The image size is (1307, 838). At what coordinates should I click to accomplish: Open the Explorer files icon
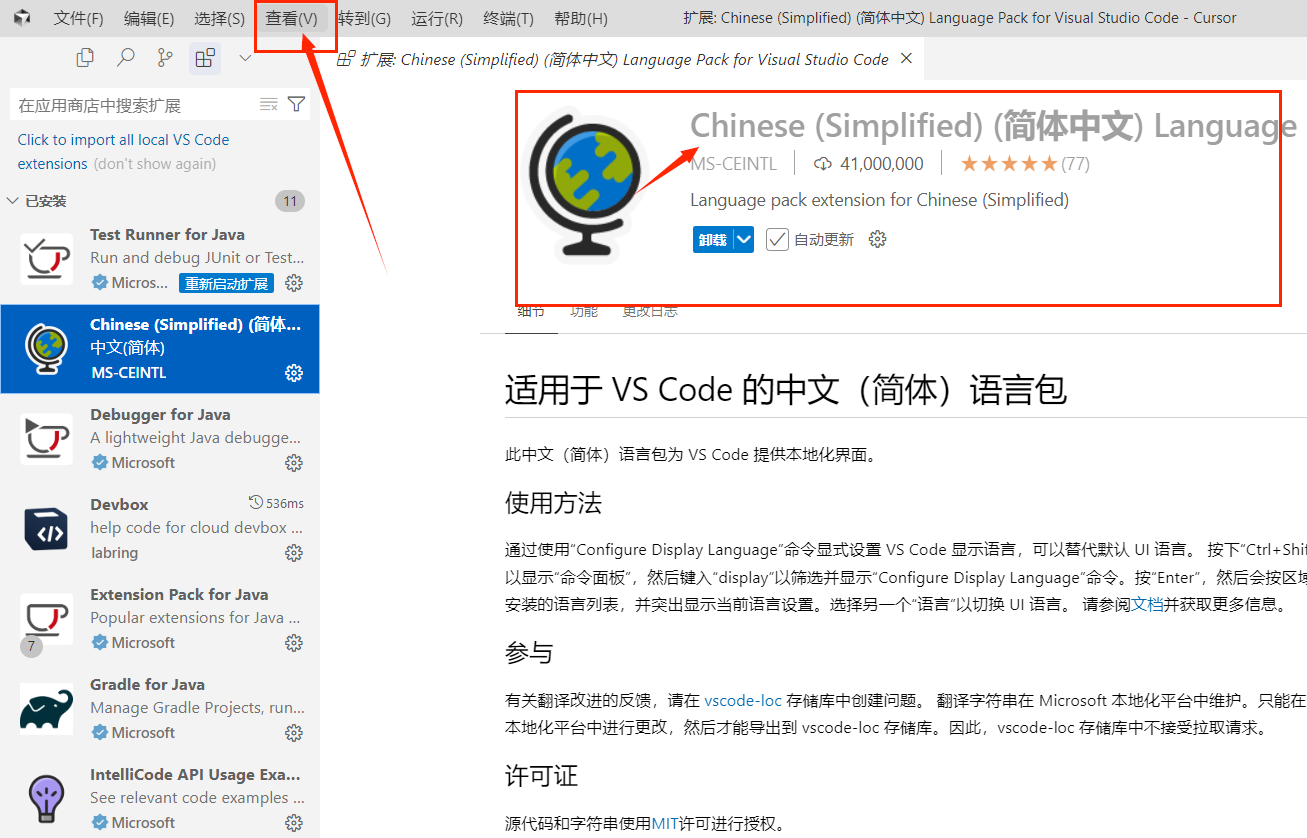[x=86, y=59]
